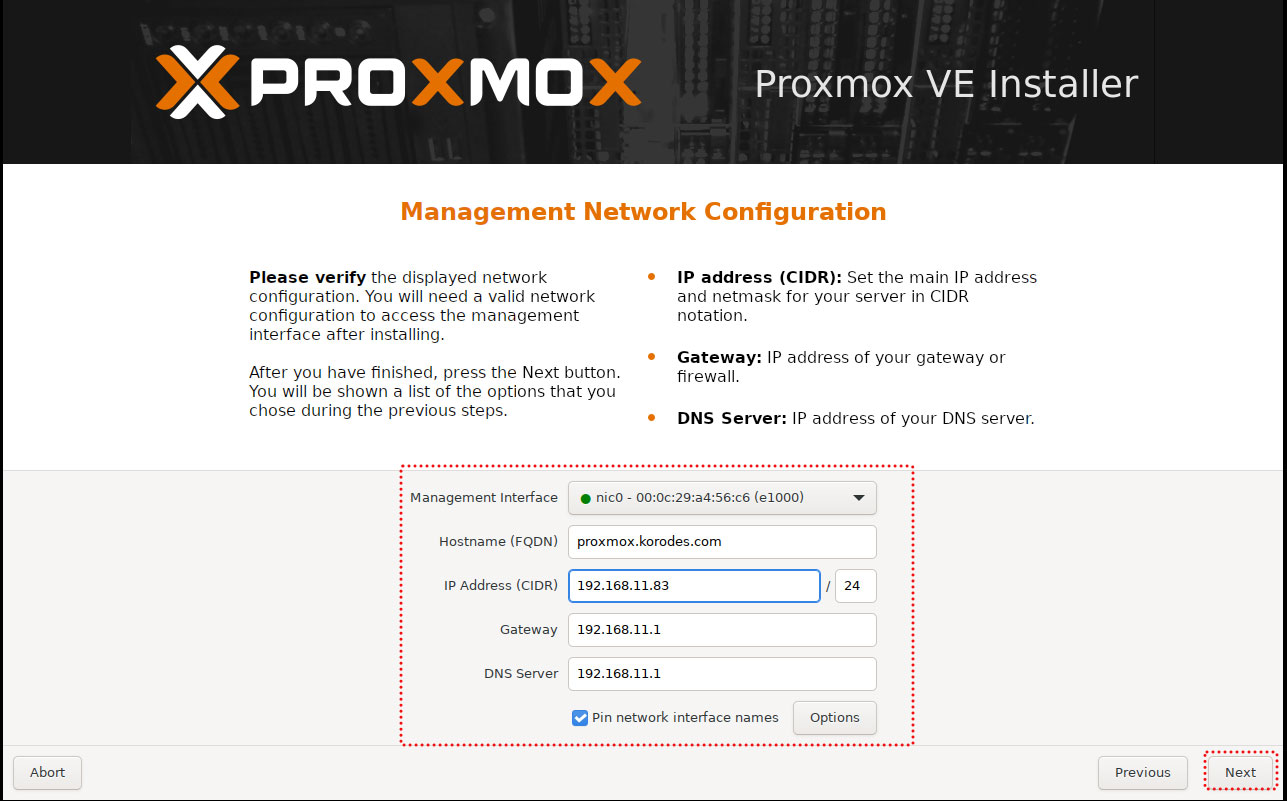This screenshot has width=1287, height=801.
Task: Click the Management Network Configuration heading
Action: point(643,212)
